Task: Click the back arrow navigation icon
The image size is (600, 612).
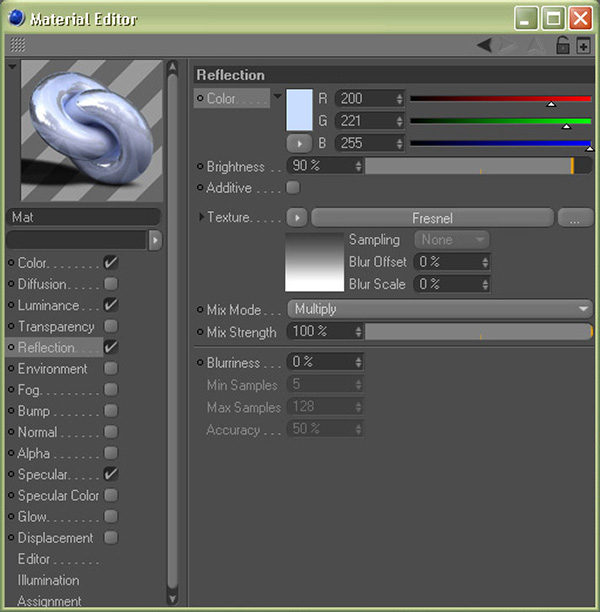Action: click(x=484, y=45)
